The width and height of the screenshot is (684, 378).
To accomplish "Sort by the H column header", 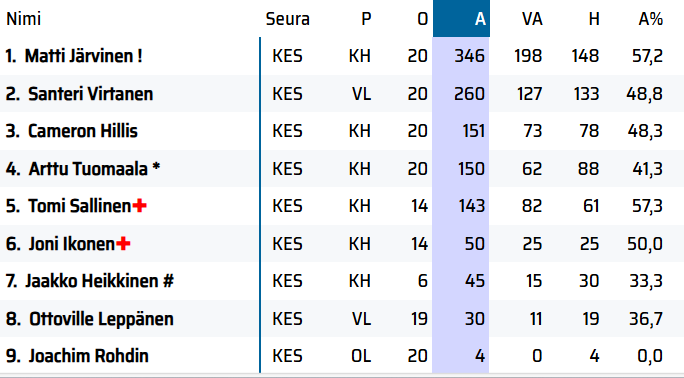I will [594, 19].
